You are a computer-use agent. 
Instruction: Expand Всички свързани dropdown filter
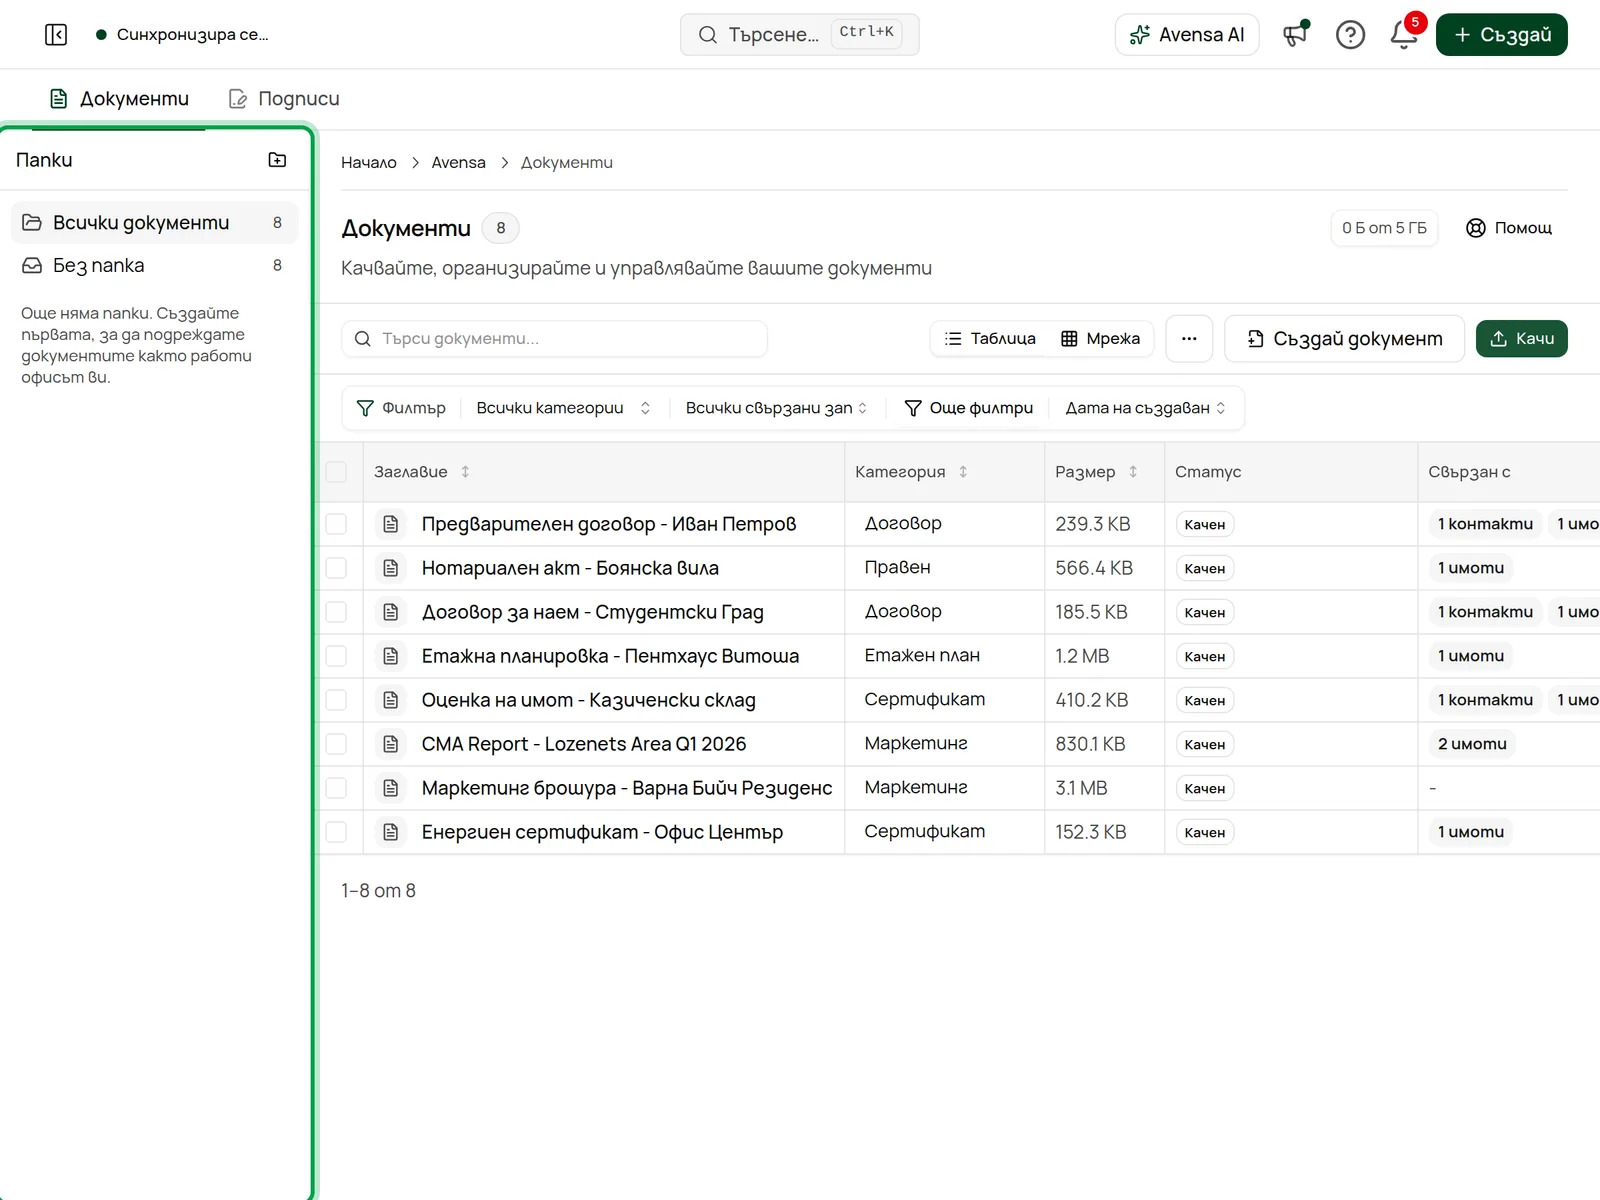(x=776, y=408)
